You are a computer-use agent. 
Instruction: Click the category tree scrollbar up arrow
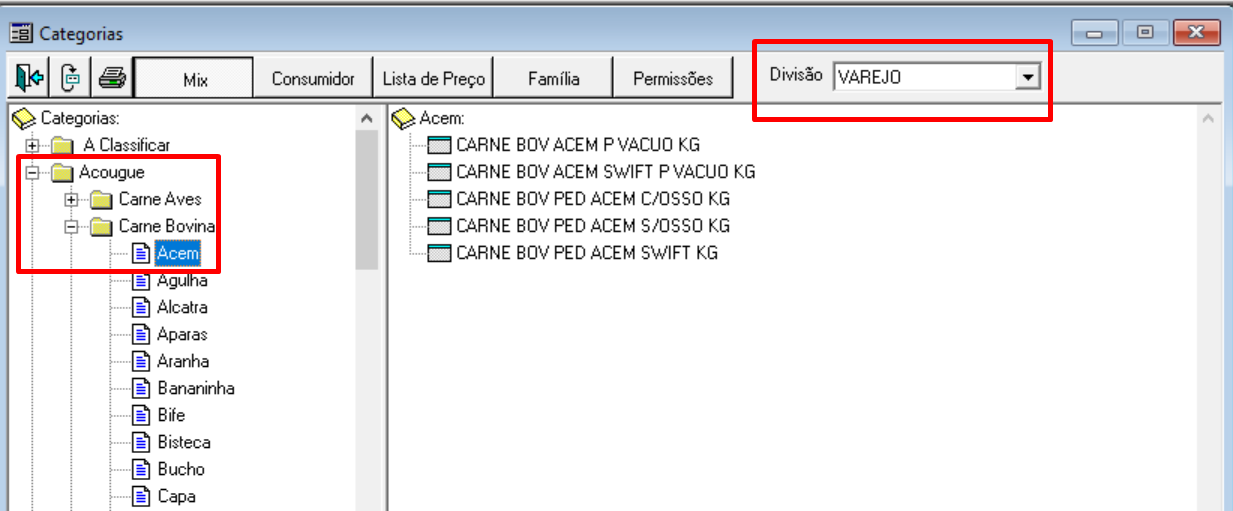(366, 118)
